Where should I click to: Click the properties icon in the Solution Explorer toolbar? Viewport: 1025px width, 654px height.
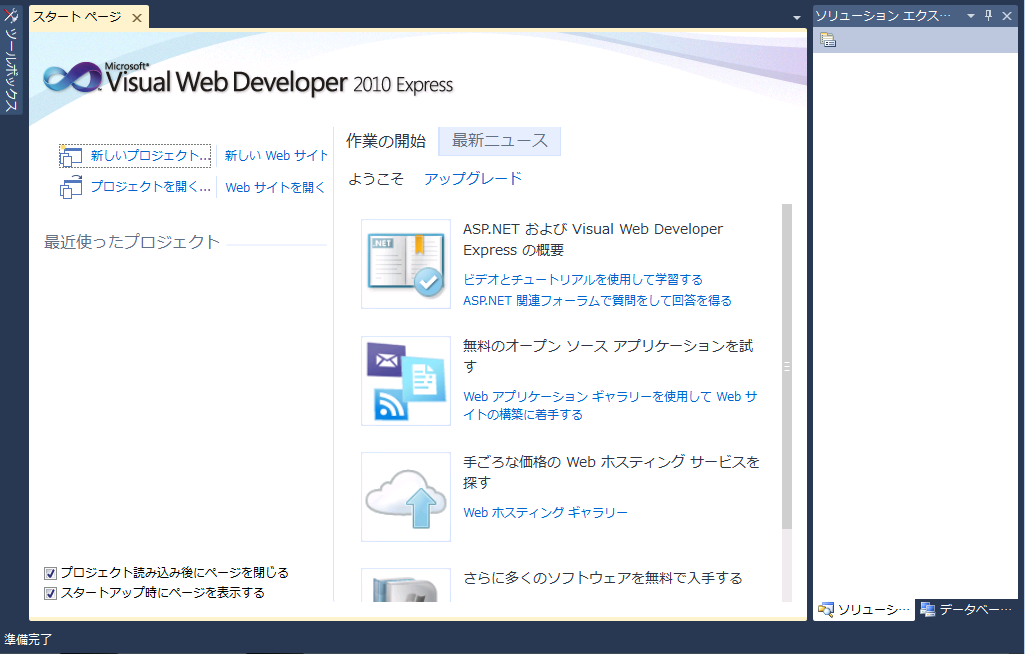click(x=828, y=41)
